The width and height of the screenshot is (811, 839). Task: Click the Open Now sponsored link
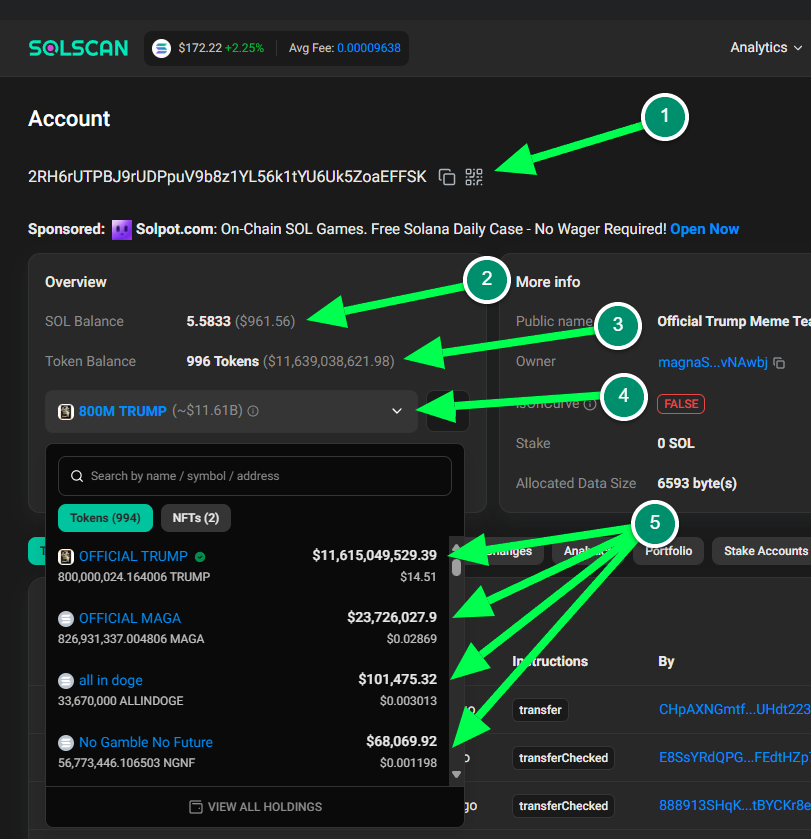coord(705,229)
